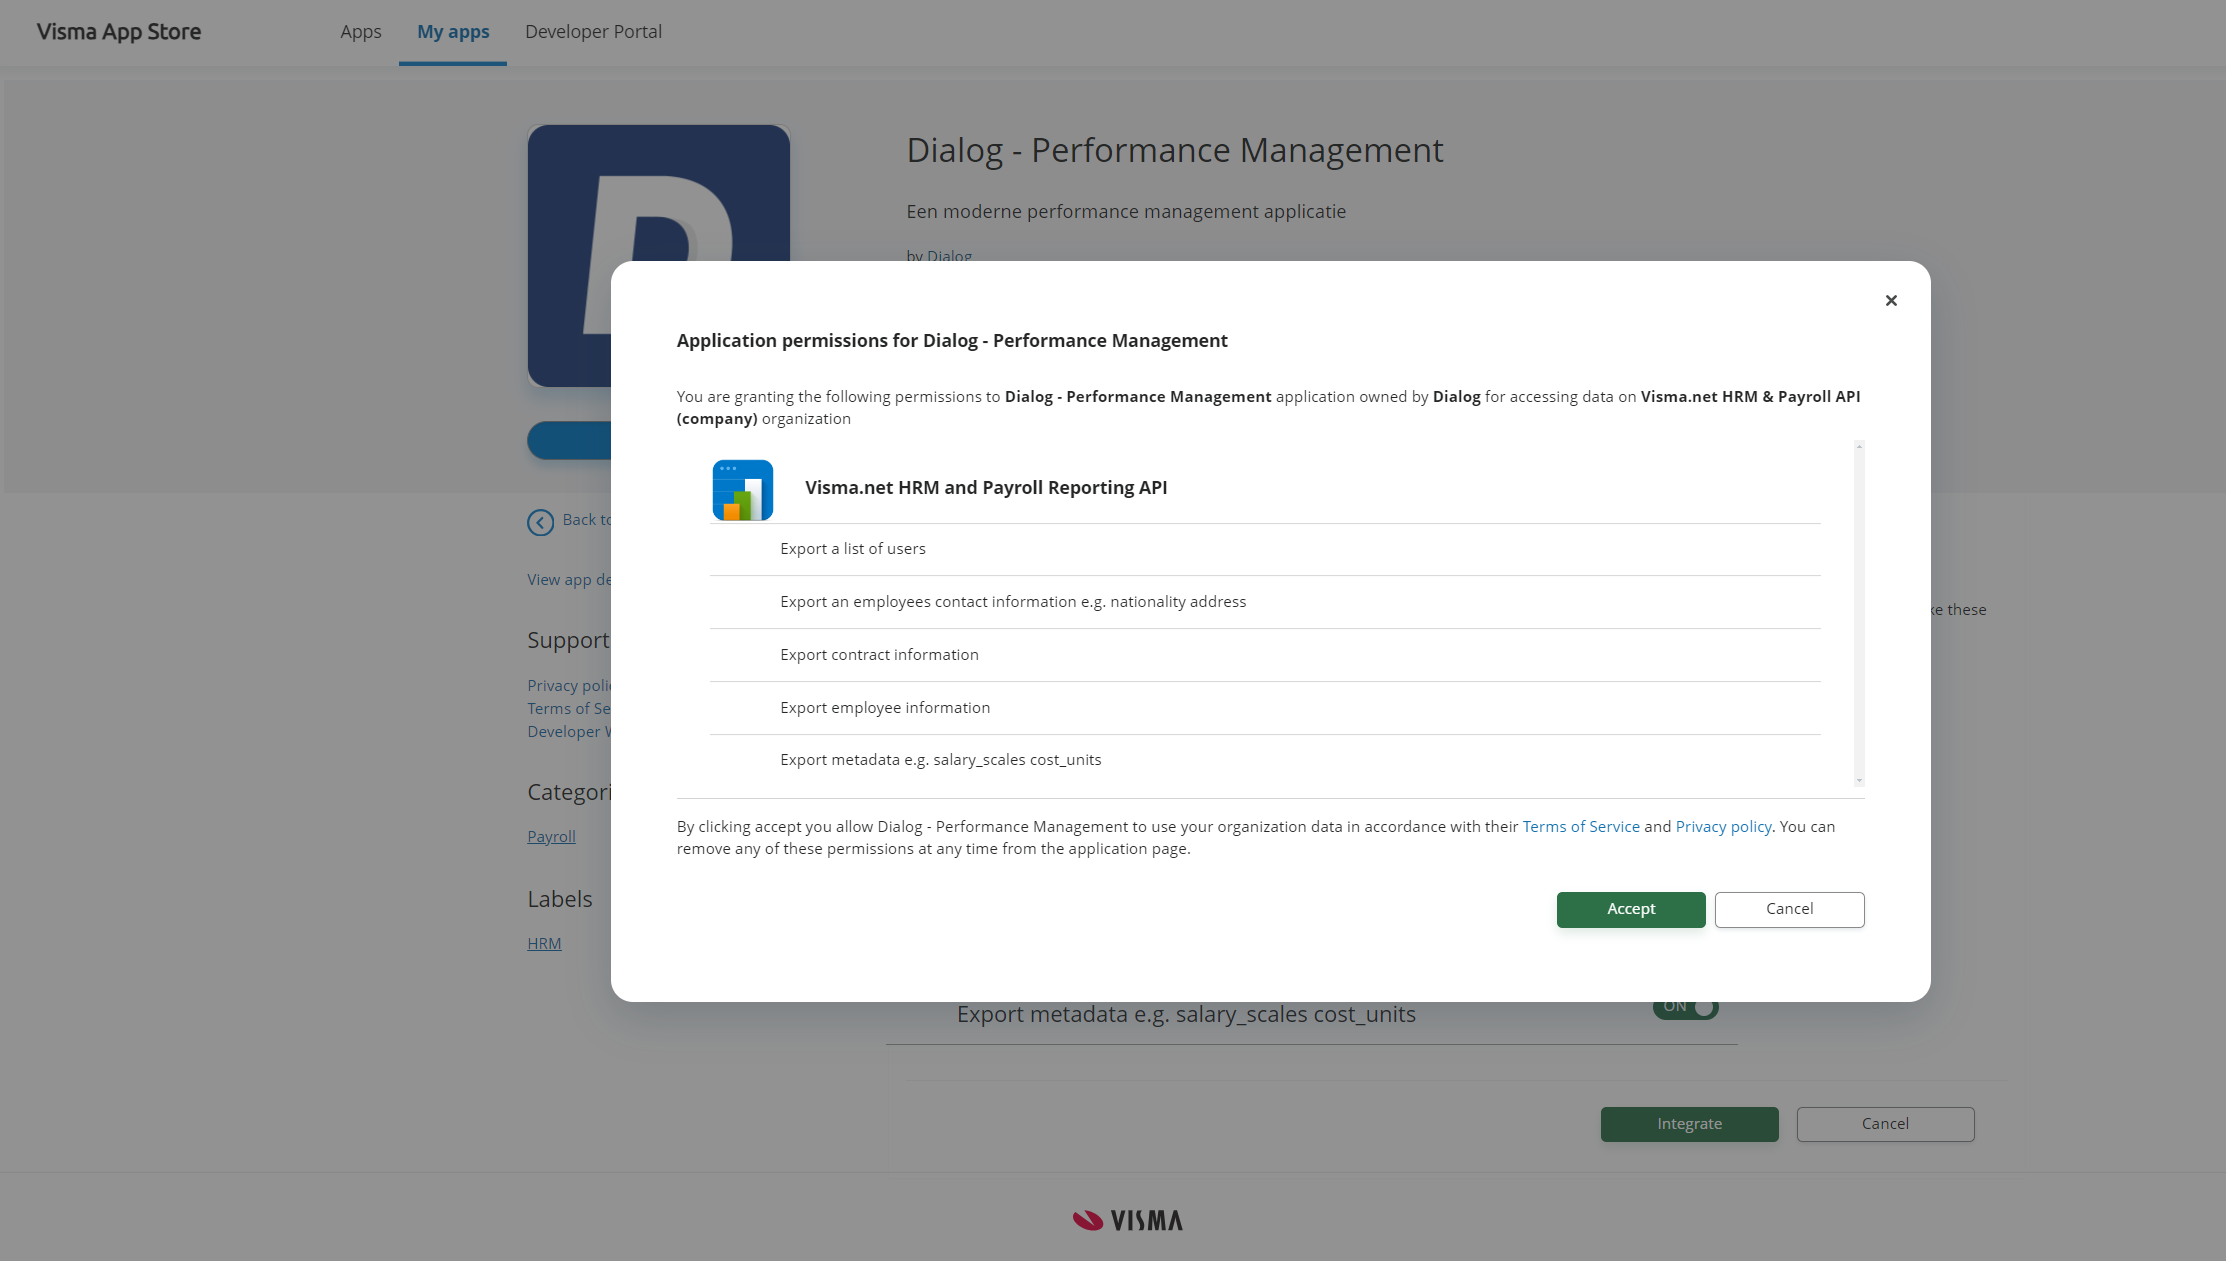
Task: Click the scrollbar up arrow in permissions list
Action: 1859,446
